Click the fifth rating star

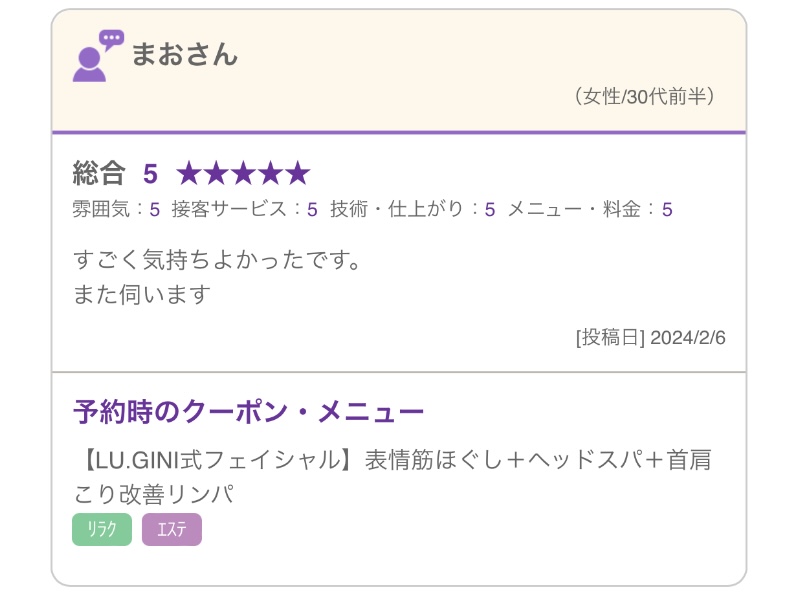click(x=297, y=174)
